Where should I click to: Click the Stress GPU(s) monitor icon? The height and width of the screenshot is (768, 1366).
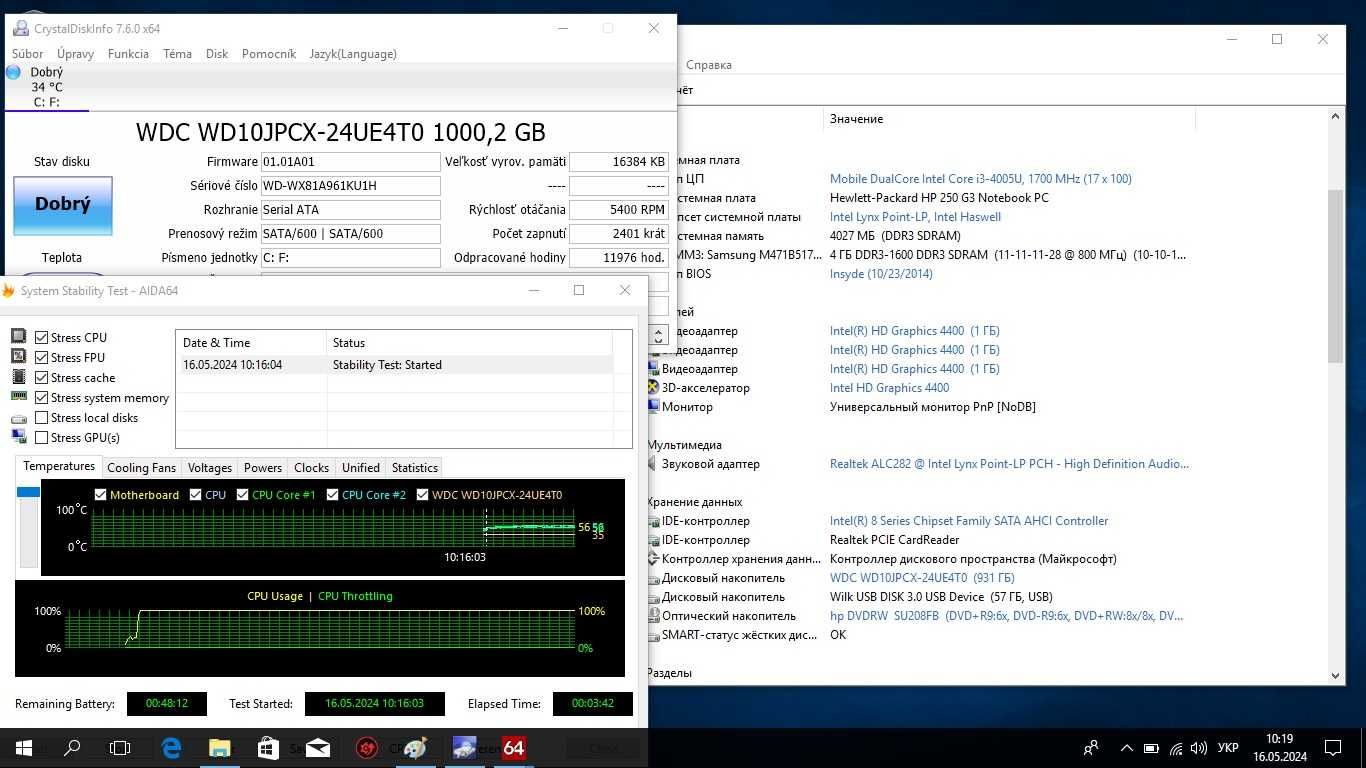(19, 437)
